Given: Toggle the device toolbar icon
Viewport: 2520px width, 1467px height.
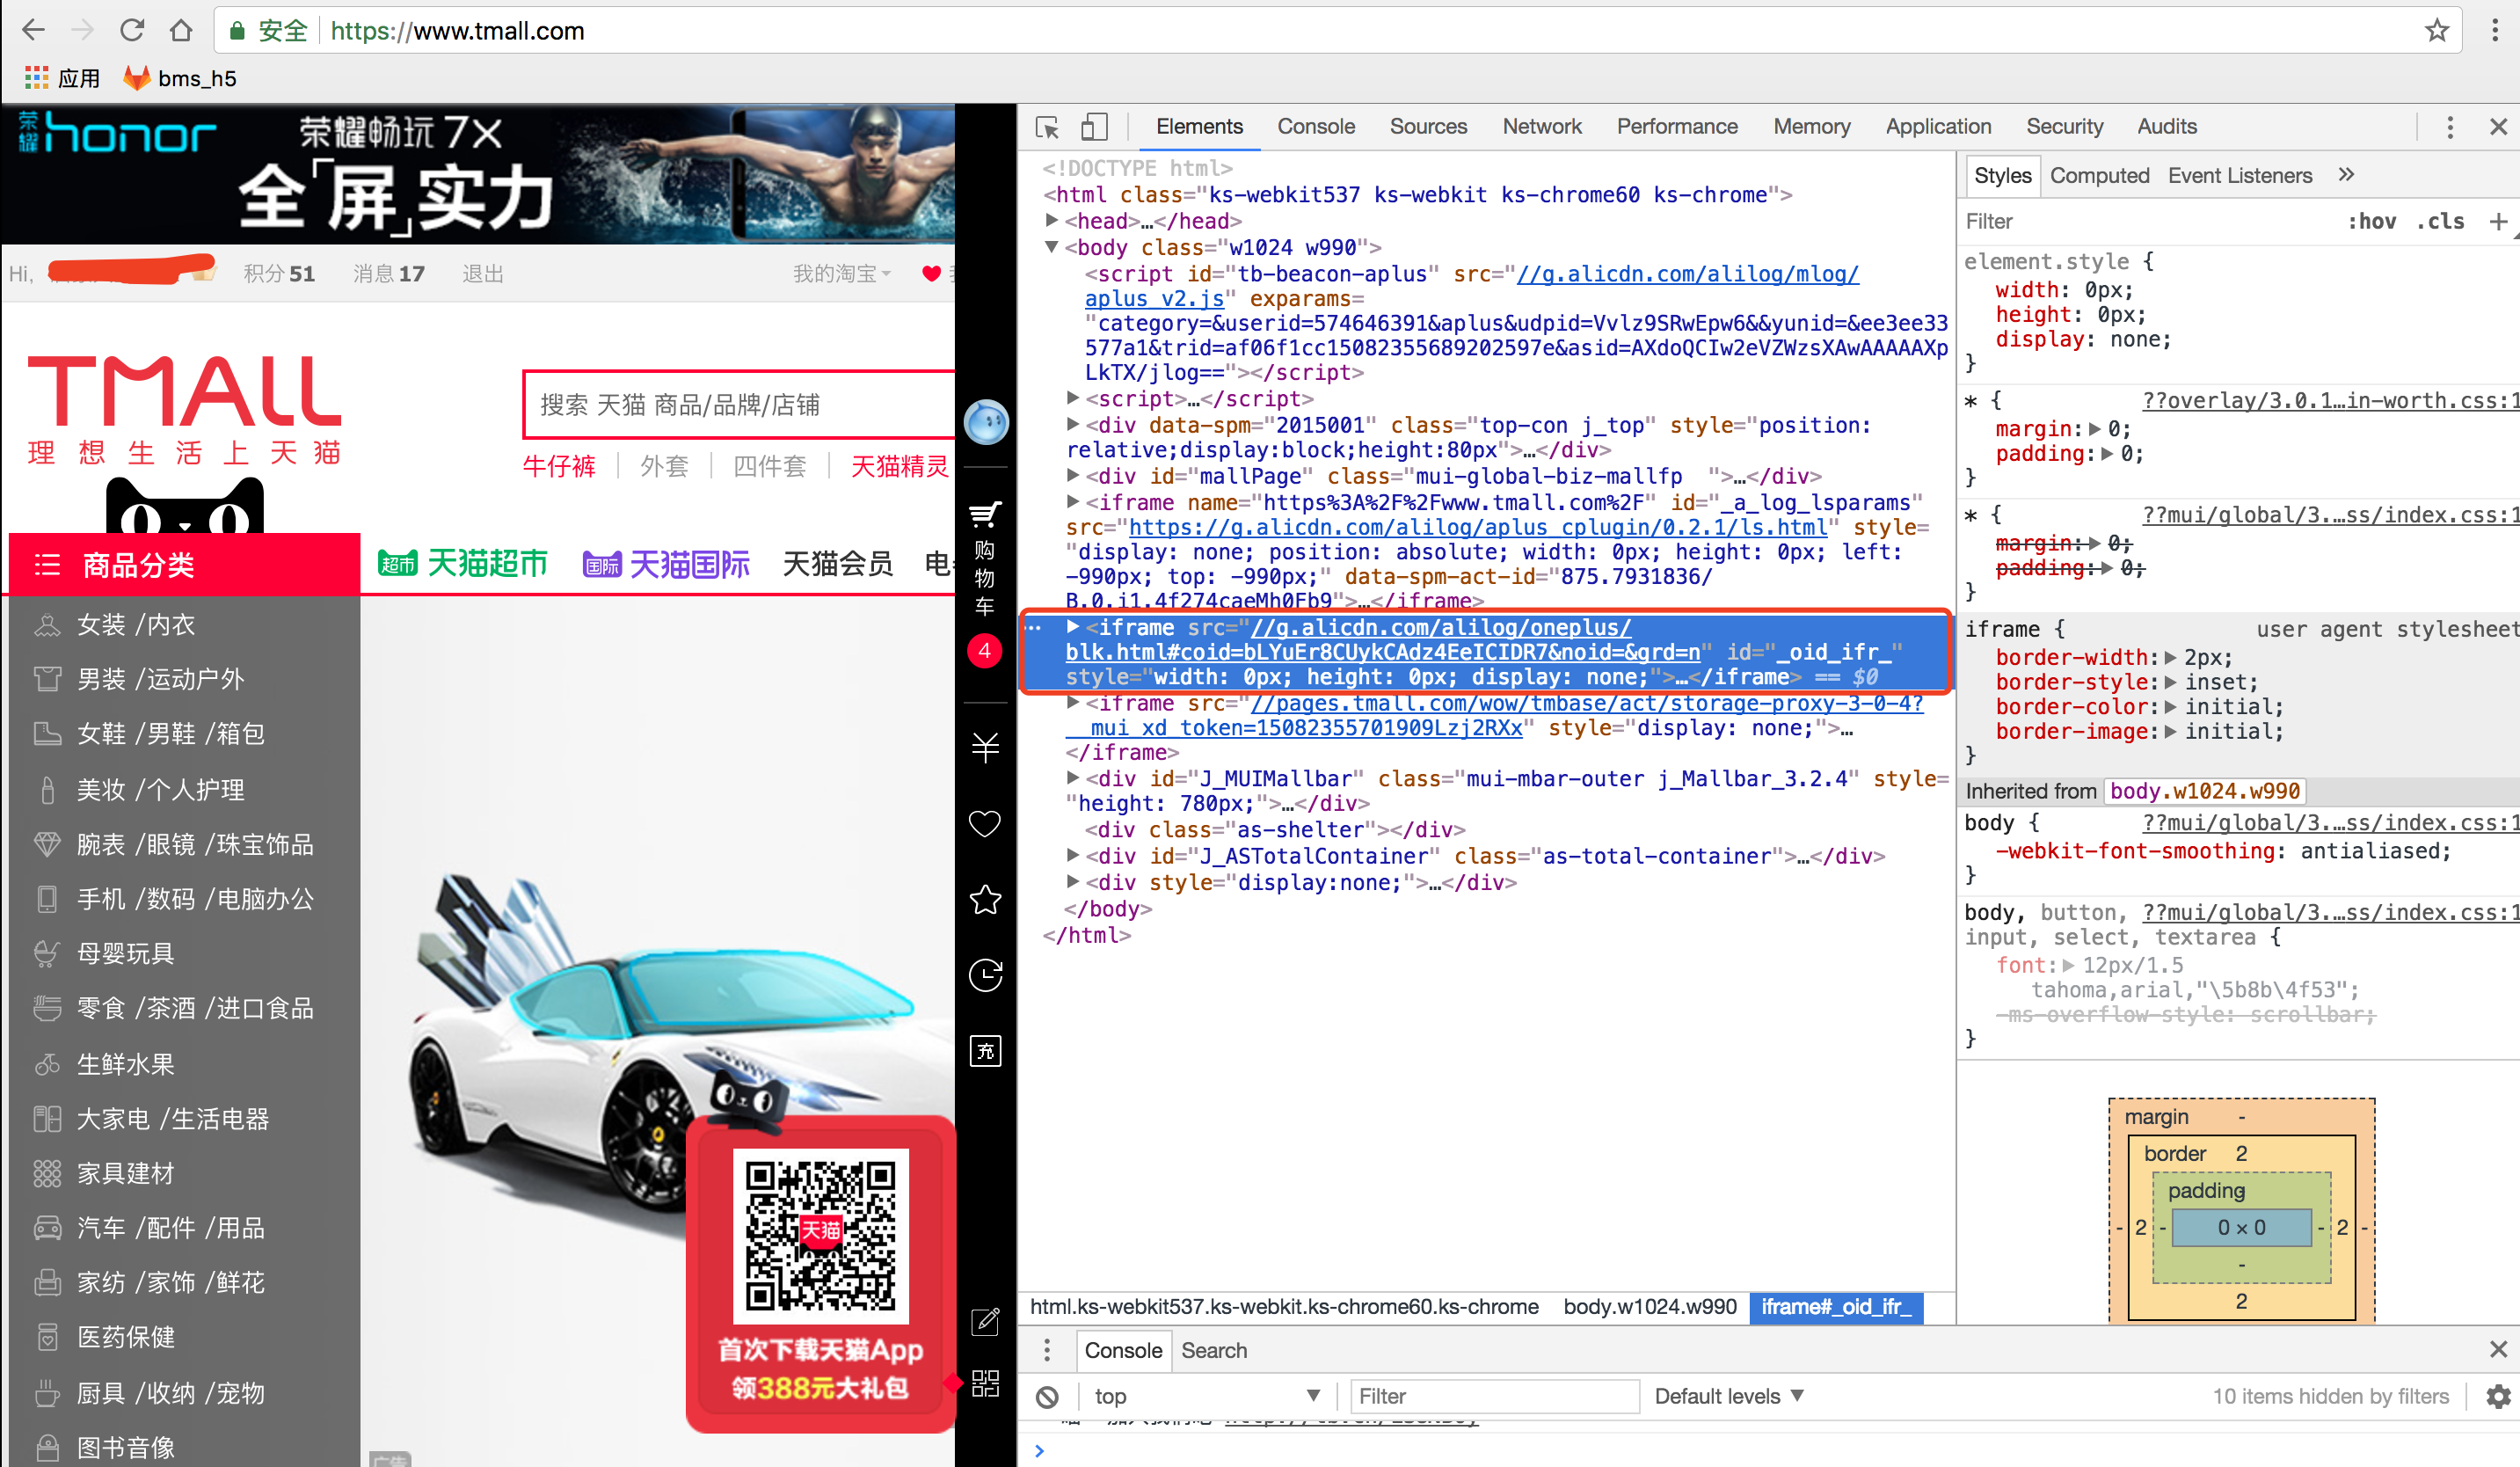Looking at the screenshot, I should pos(1094,127).
